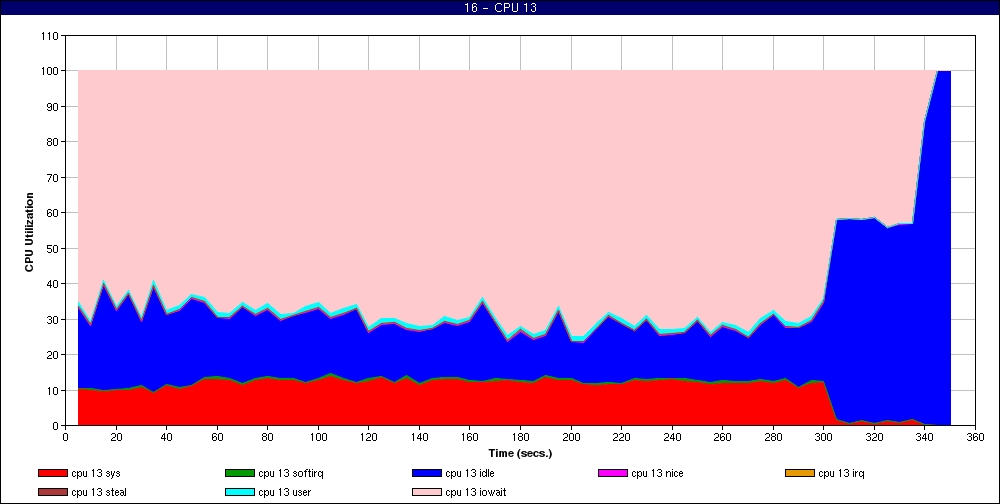Click the 80 label on the x-axis

click(x=267, y=438)
